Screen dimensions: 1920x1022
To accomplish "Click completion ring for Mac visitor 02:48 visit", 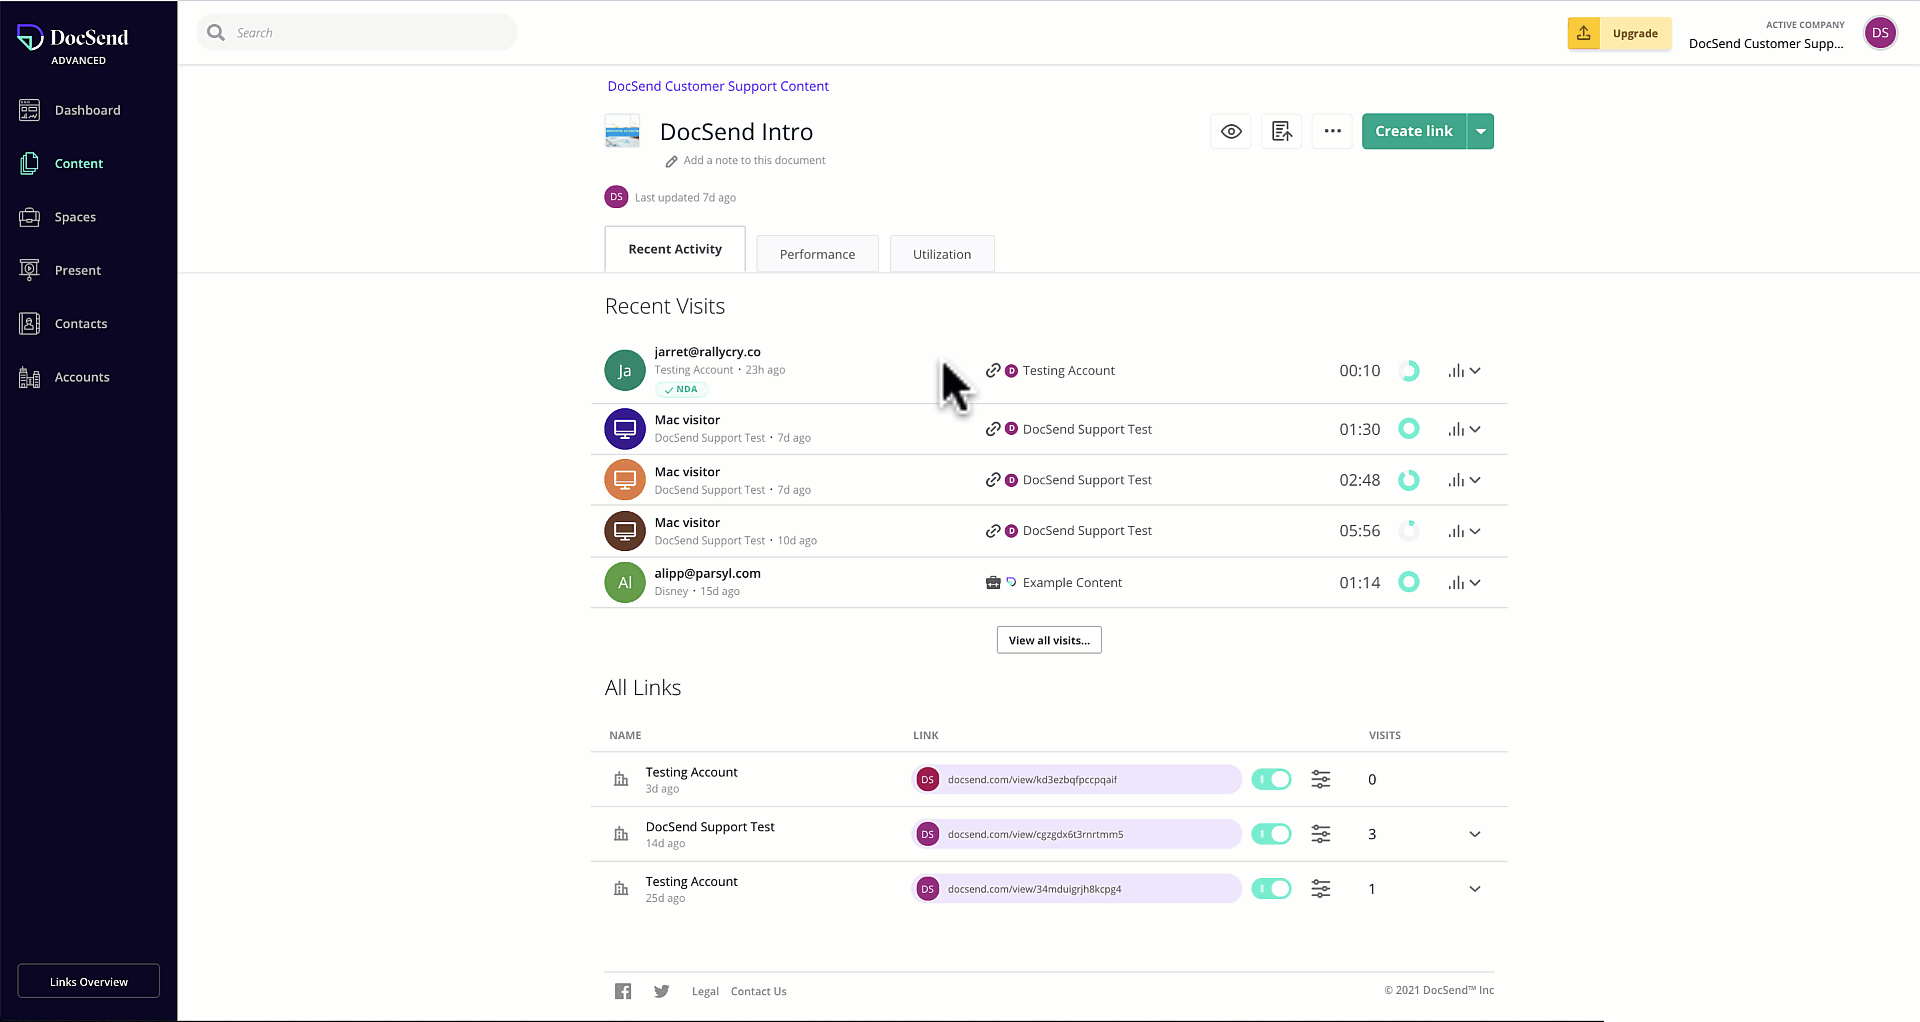I will click(x=1409, y=480).
